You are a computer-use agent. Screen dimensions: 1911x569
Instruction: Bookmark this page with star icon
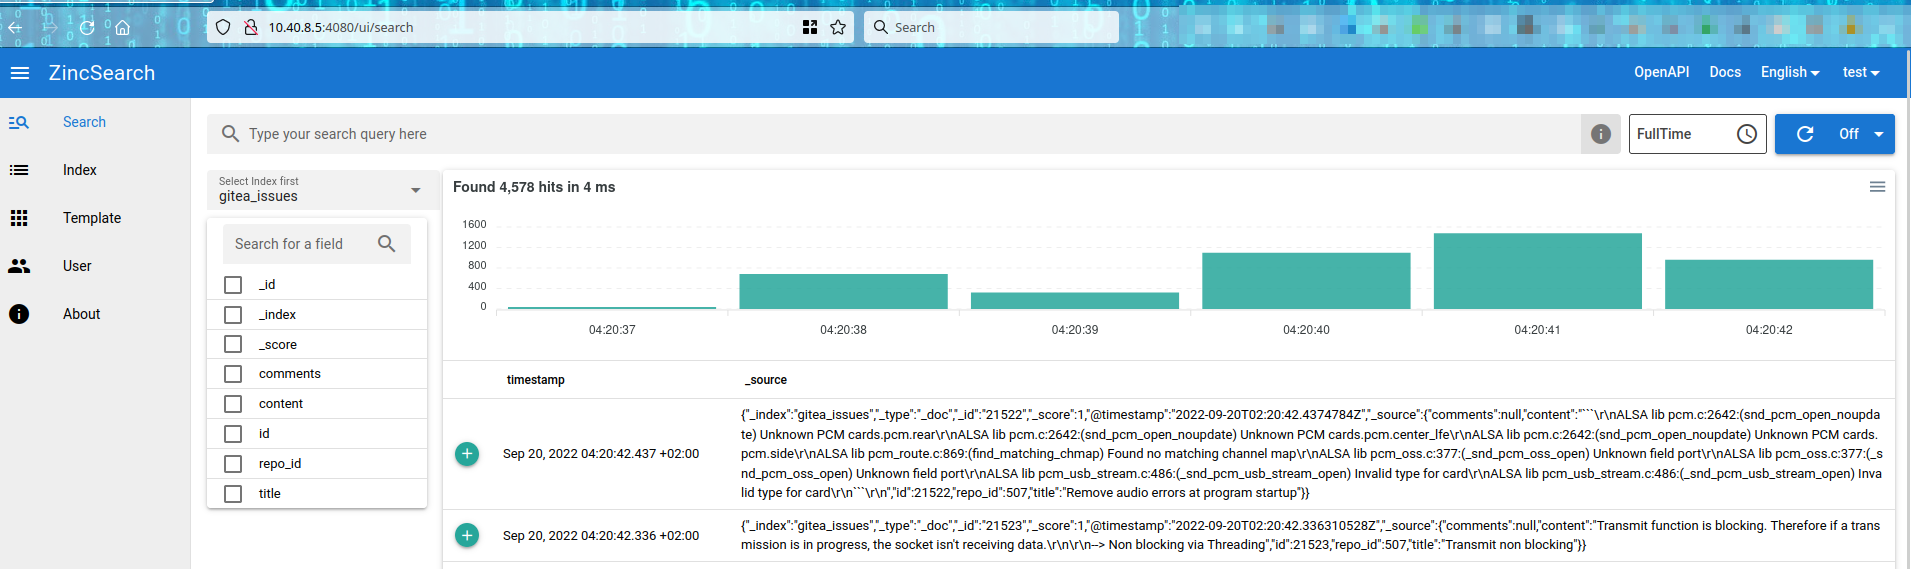[838, 27]
